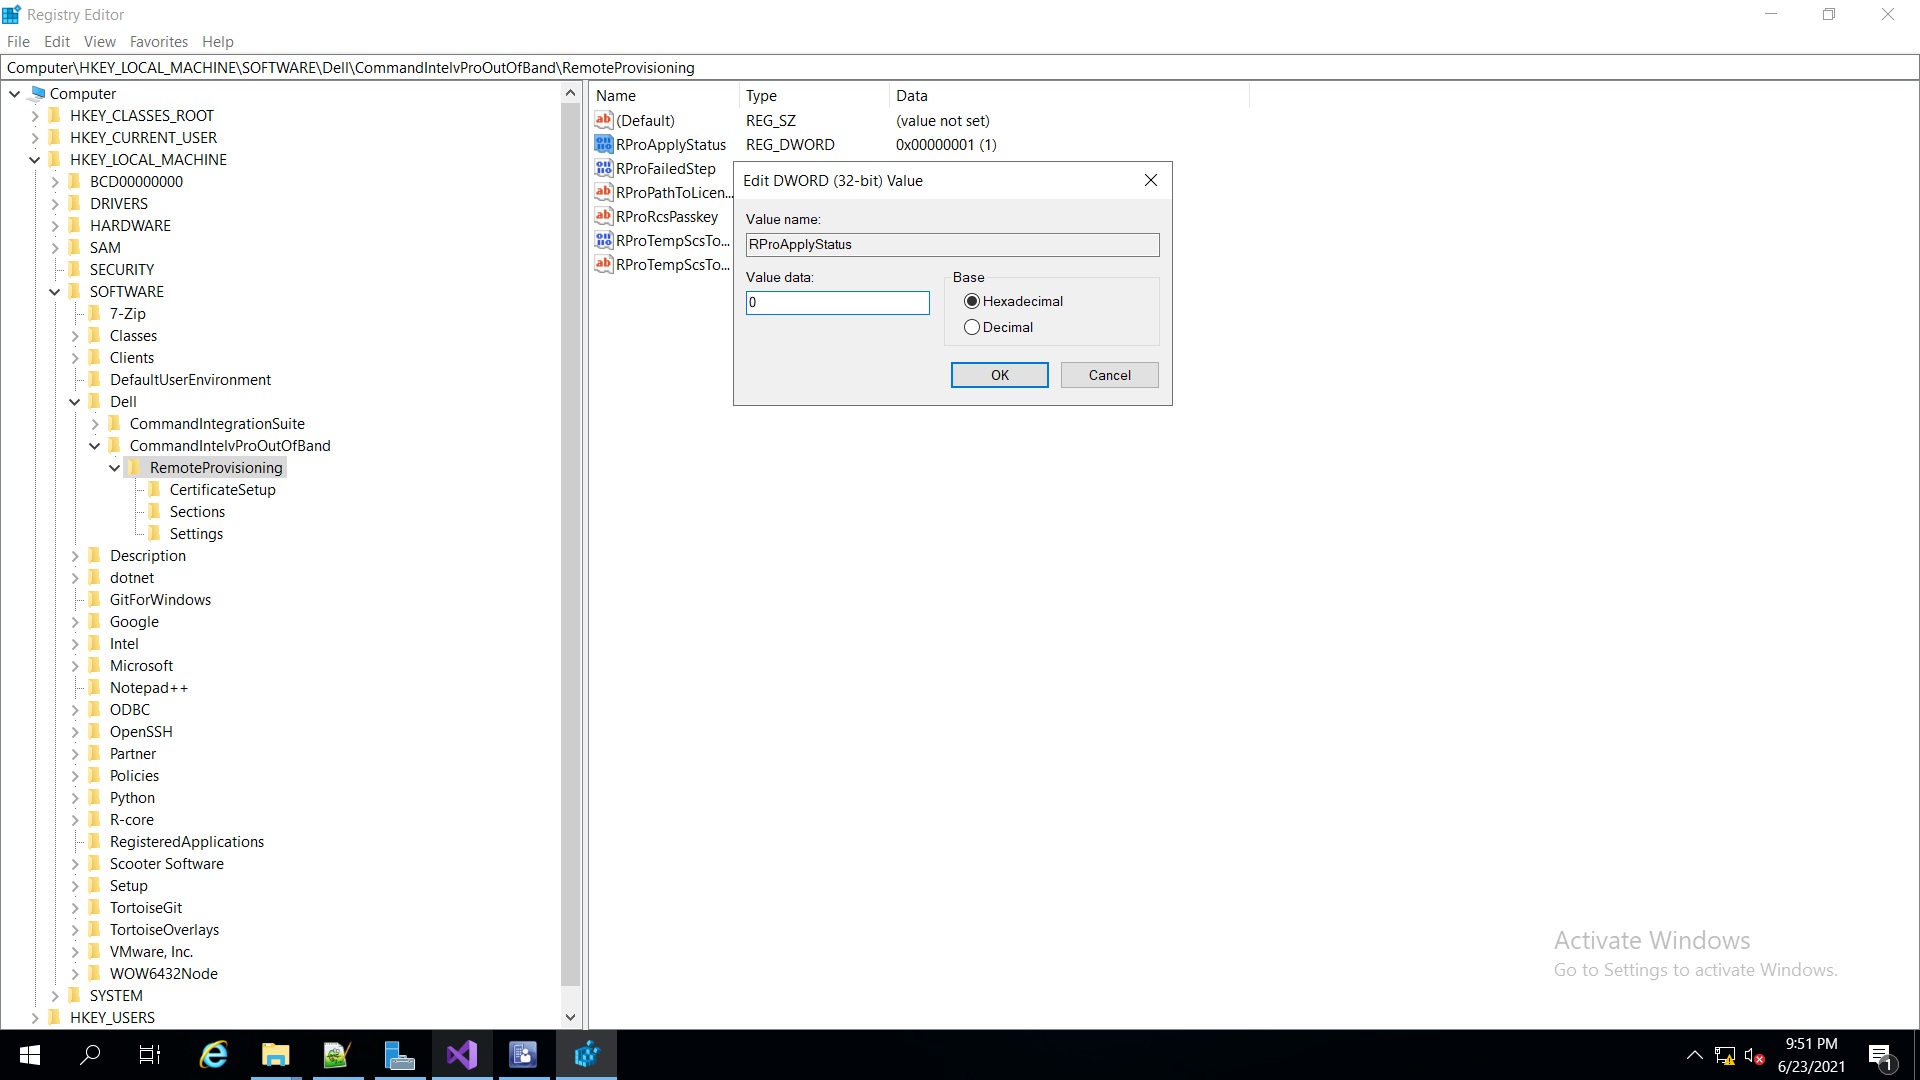
Task: Click the RProFailedStep DWORD icon
Action: point(603,168)
